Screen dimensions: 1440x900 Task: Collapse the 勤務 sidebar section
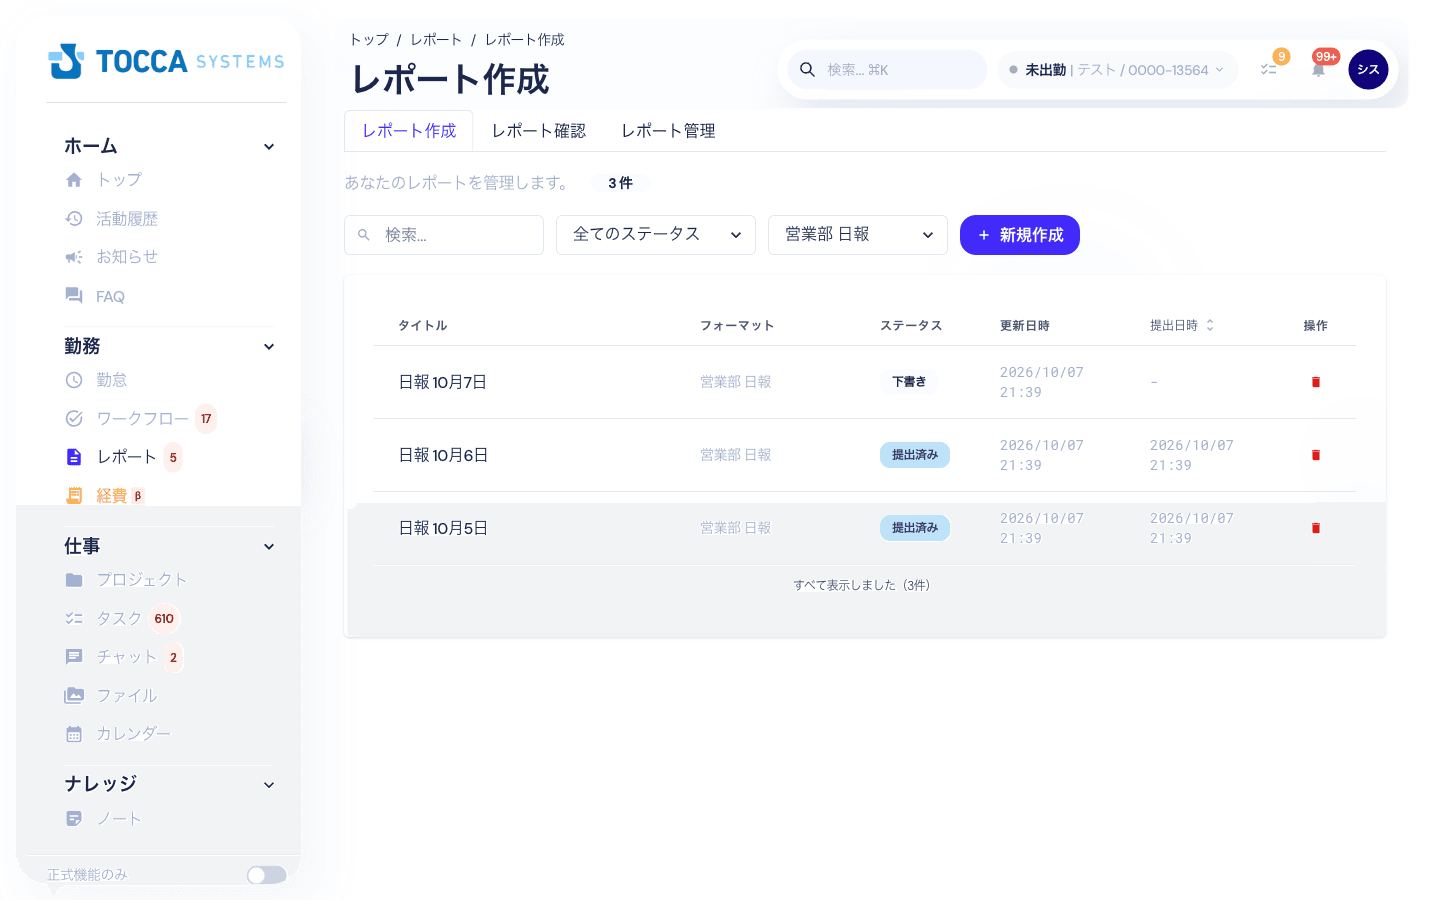tap(269, 347)
